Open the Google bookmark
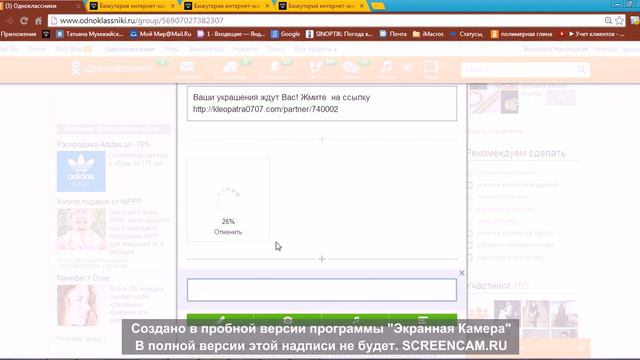Image resolution: width=640 pixels, height=360 pixels. tap(286, 34)
